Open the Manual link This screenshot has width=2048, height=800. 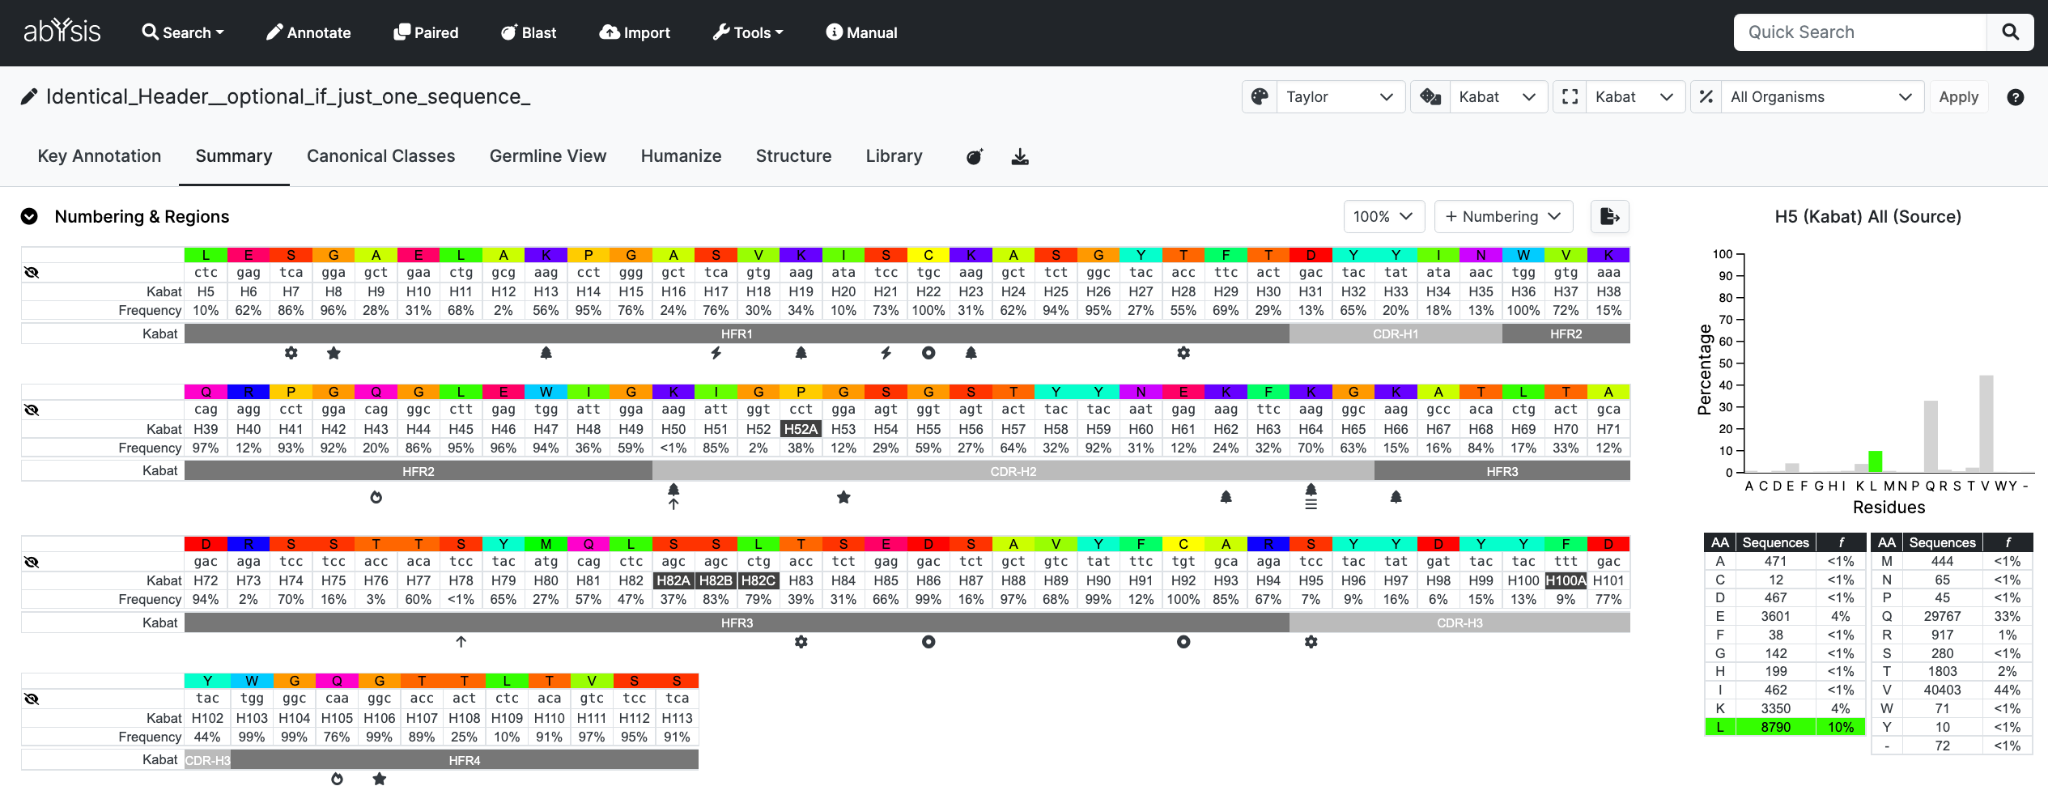pyautogui.click(x=862, y=33)
